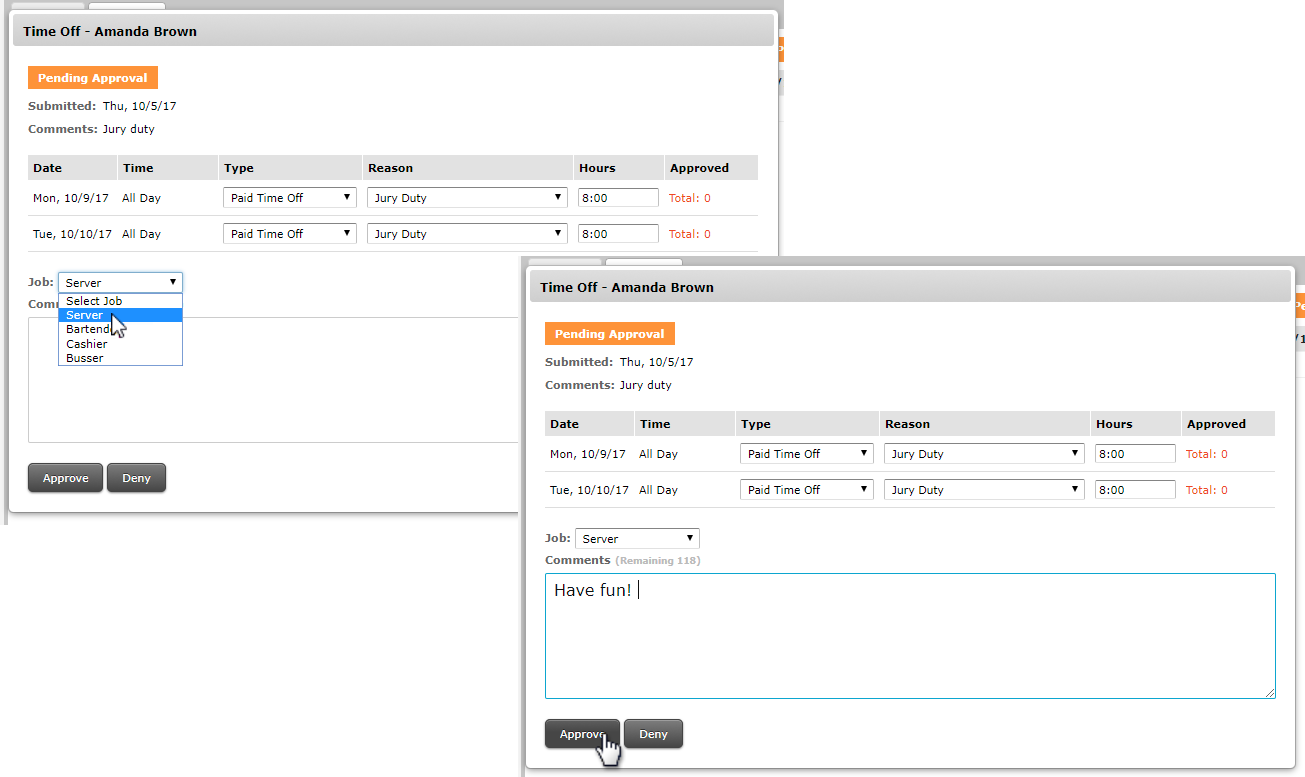The image size is (1305, 777).
Task: Click 'Time Off - Amanda Brown' title in back dialog
Action: point(110,31)
